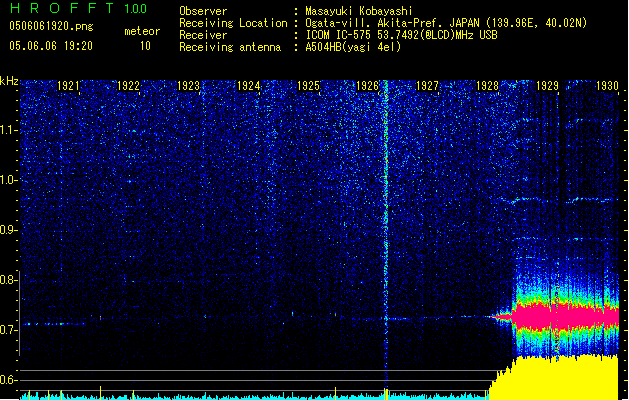Click the 1.0 frequency axis label

click(9, 180)
